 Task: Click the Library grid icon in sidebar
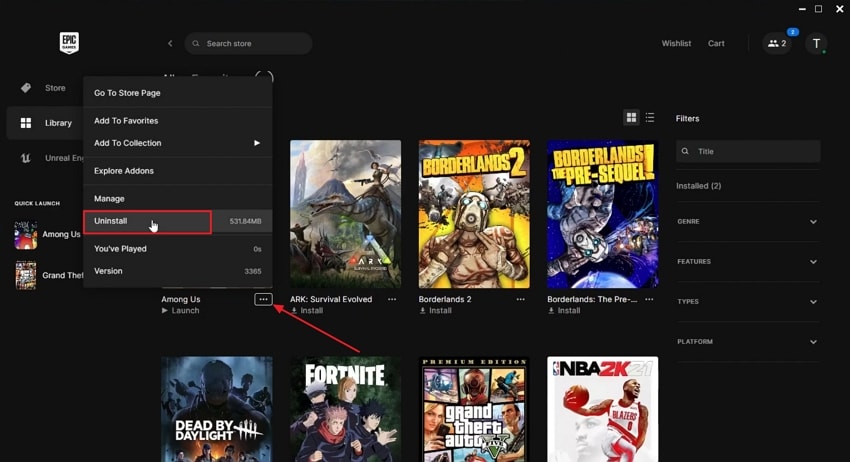[25, 123]
